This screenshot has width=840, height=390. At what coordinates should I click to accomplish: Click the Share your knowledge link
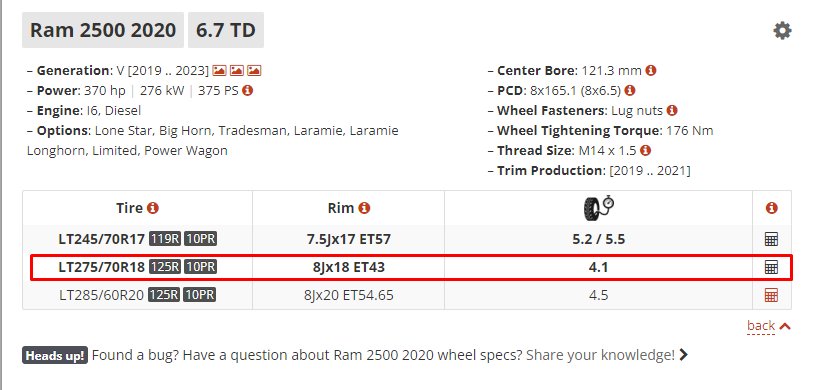click(x=601, y=355)
